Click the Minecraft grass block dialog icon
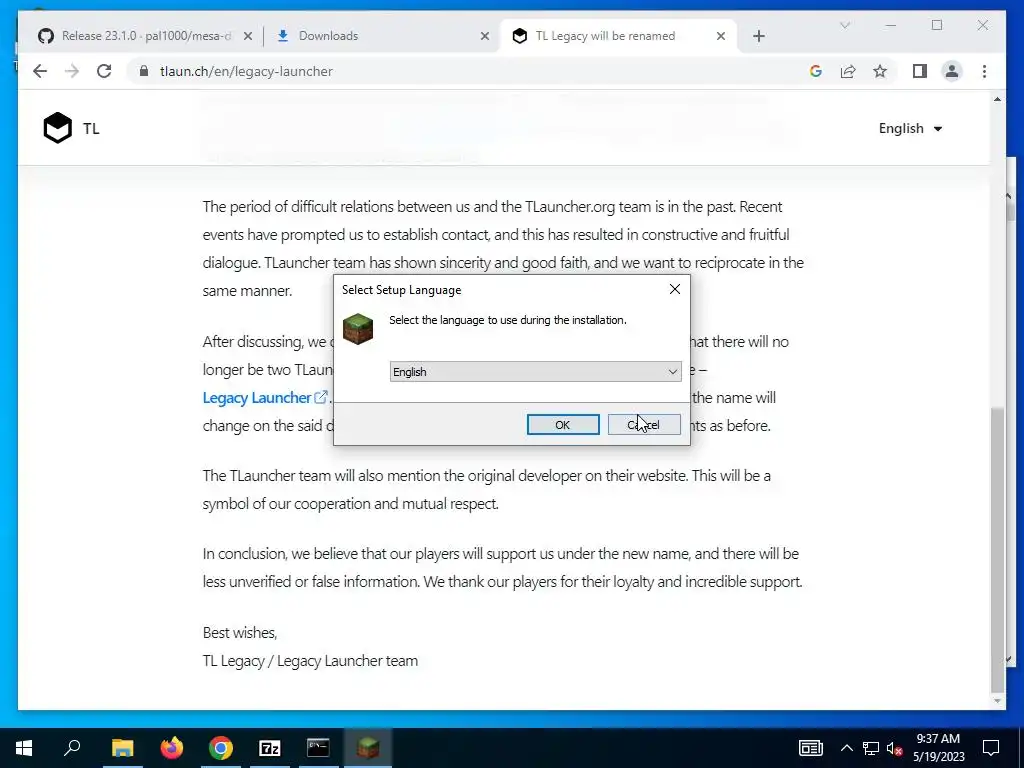The width and height of the screenshot is (1024, 768). tap(358, 328)
